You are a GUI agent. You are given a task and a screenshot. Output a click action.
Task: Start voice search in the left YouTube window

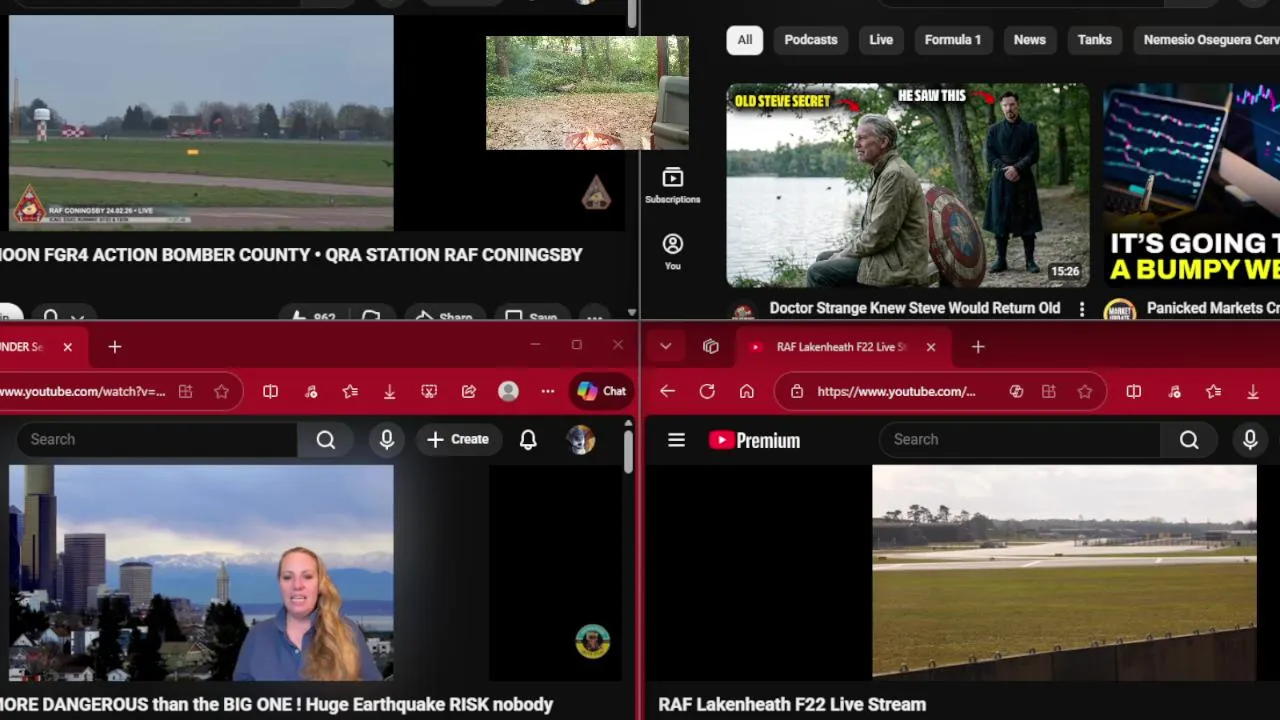[x=387, y=440]
